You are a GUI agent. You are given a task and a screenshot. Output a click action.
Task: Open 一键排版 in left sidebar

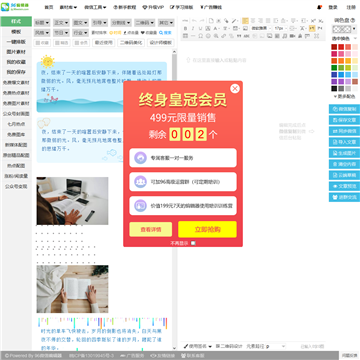tap(16, 42)
